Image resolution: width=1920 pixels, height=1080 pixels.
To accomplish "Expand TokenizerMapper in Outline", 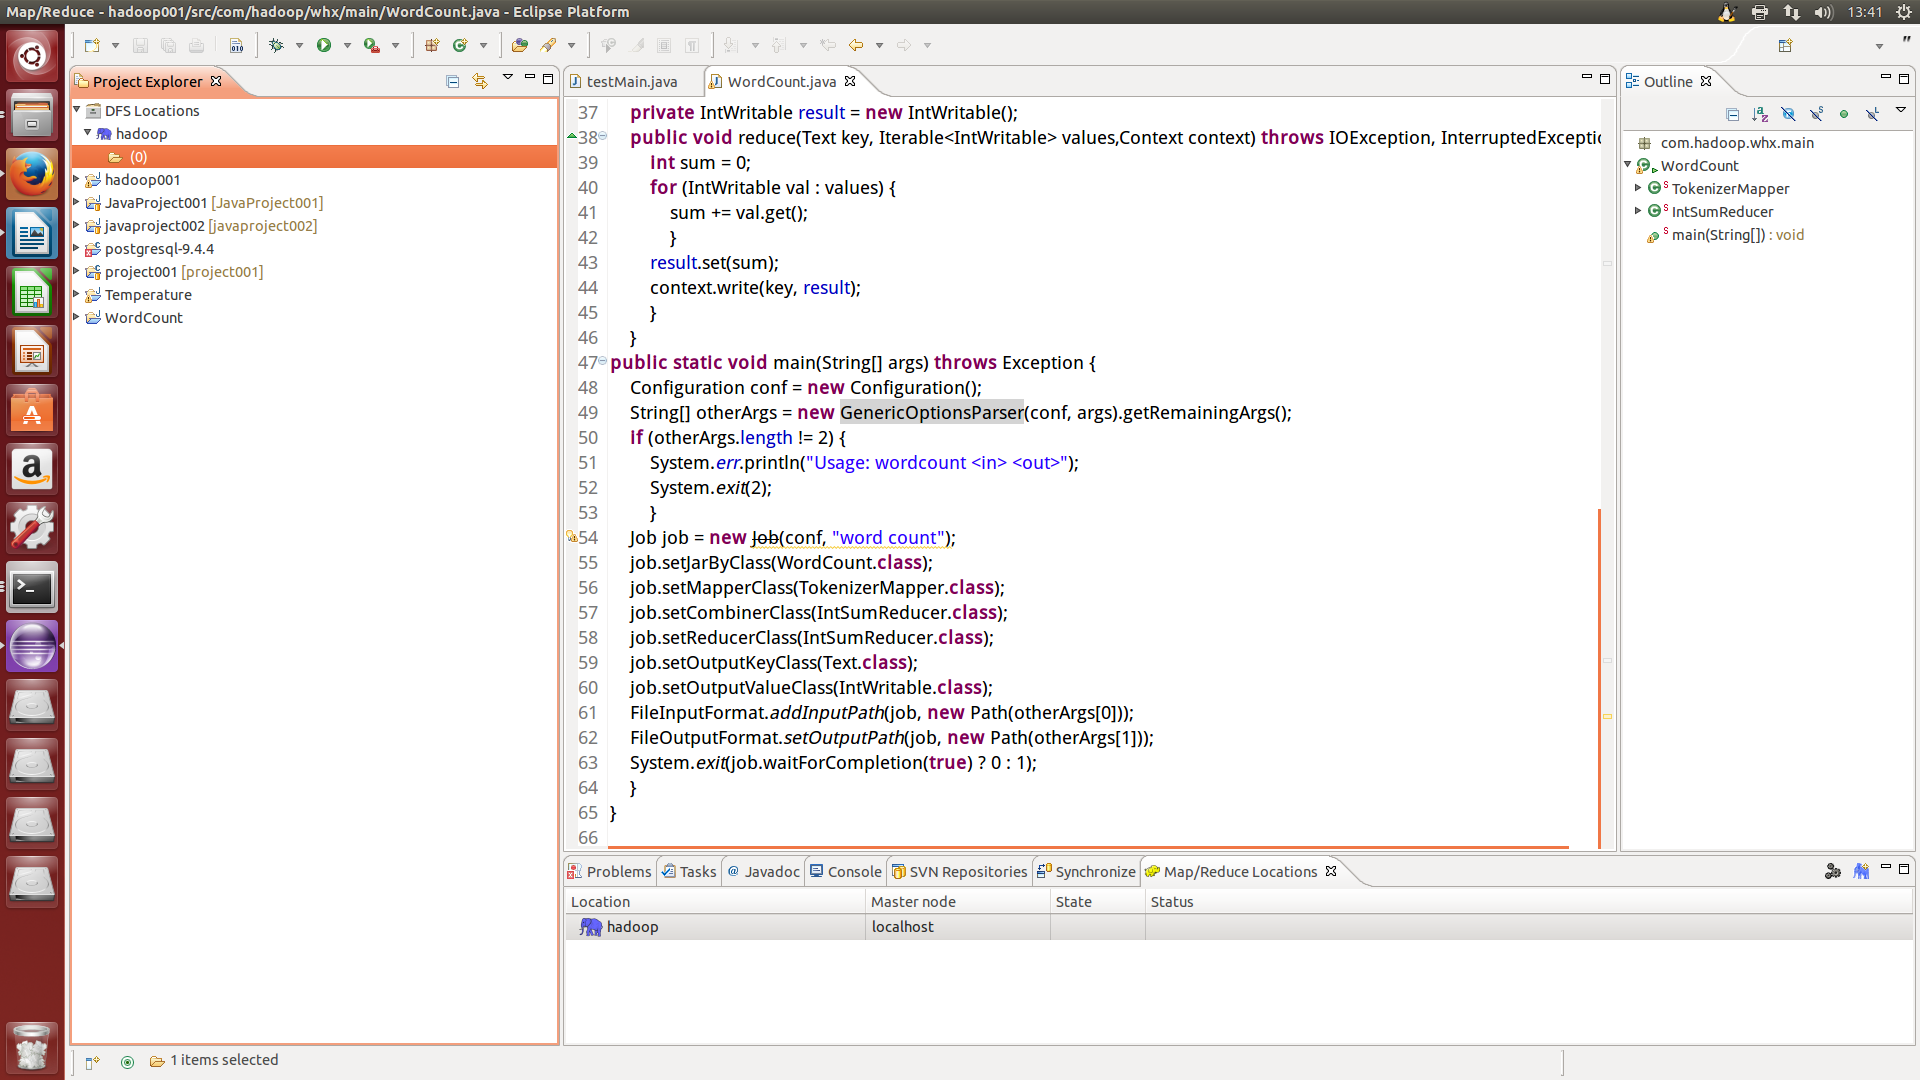I will (x=1637, y=188).
